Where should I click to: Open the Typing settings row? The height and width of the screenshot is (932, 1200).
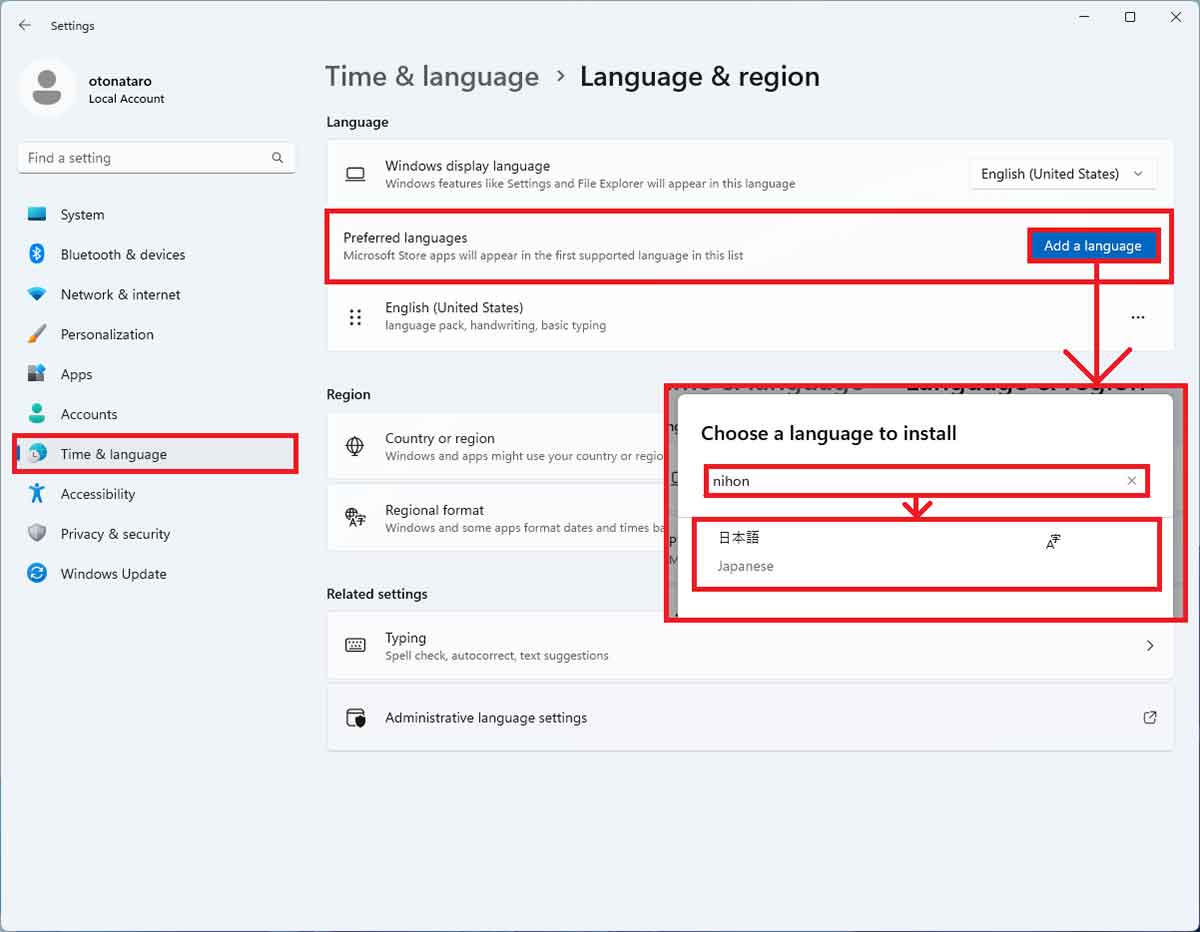click(x=750, y=646)
